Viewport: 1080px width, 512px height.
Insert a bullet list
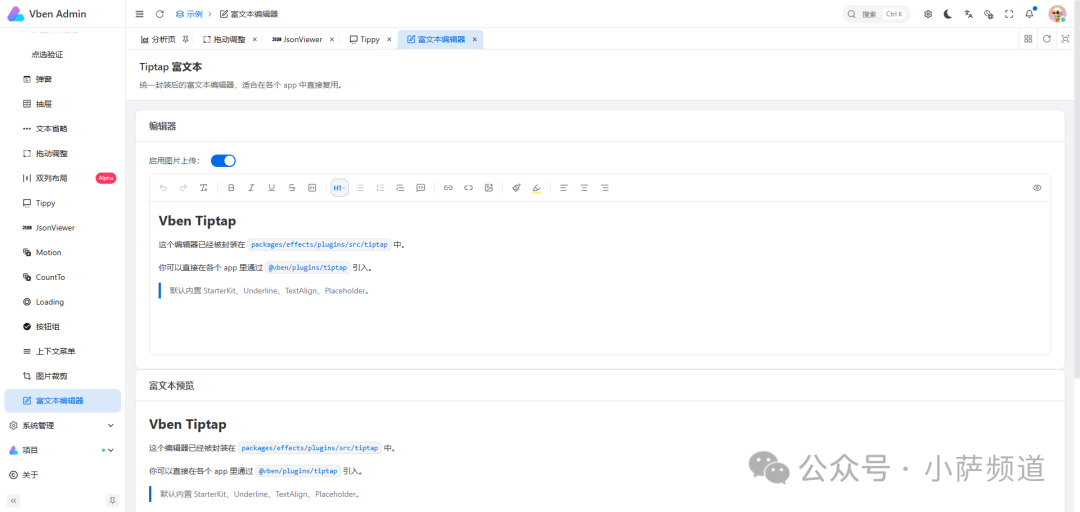[x=360, y=187]
